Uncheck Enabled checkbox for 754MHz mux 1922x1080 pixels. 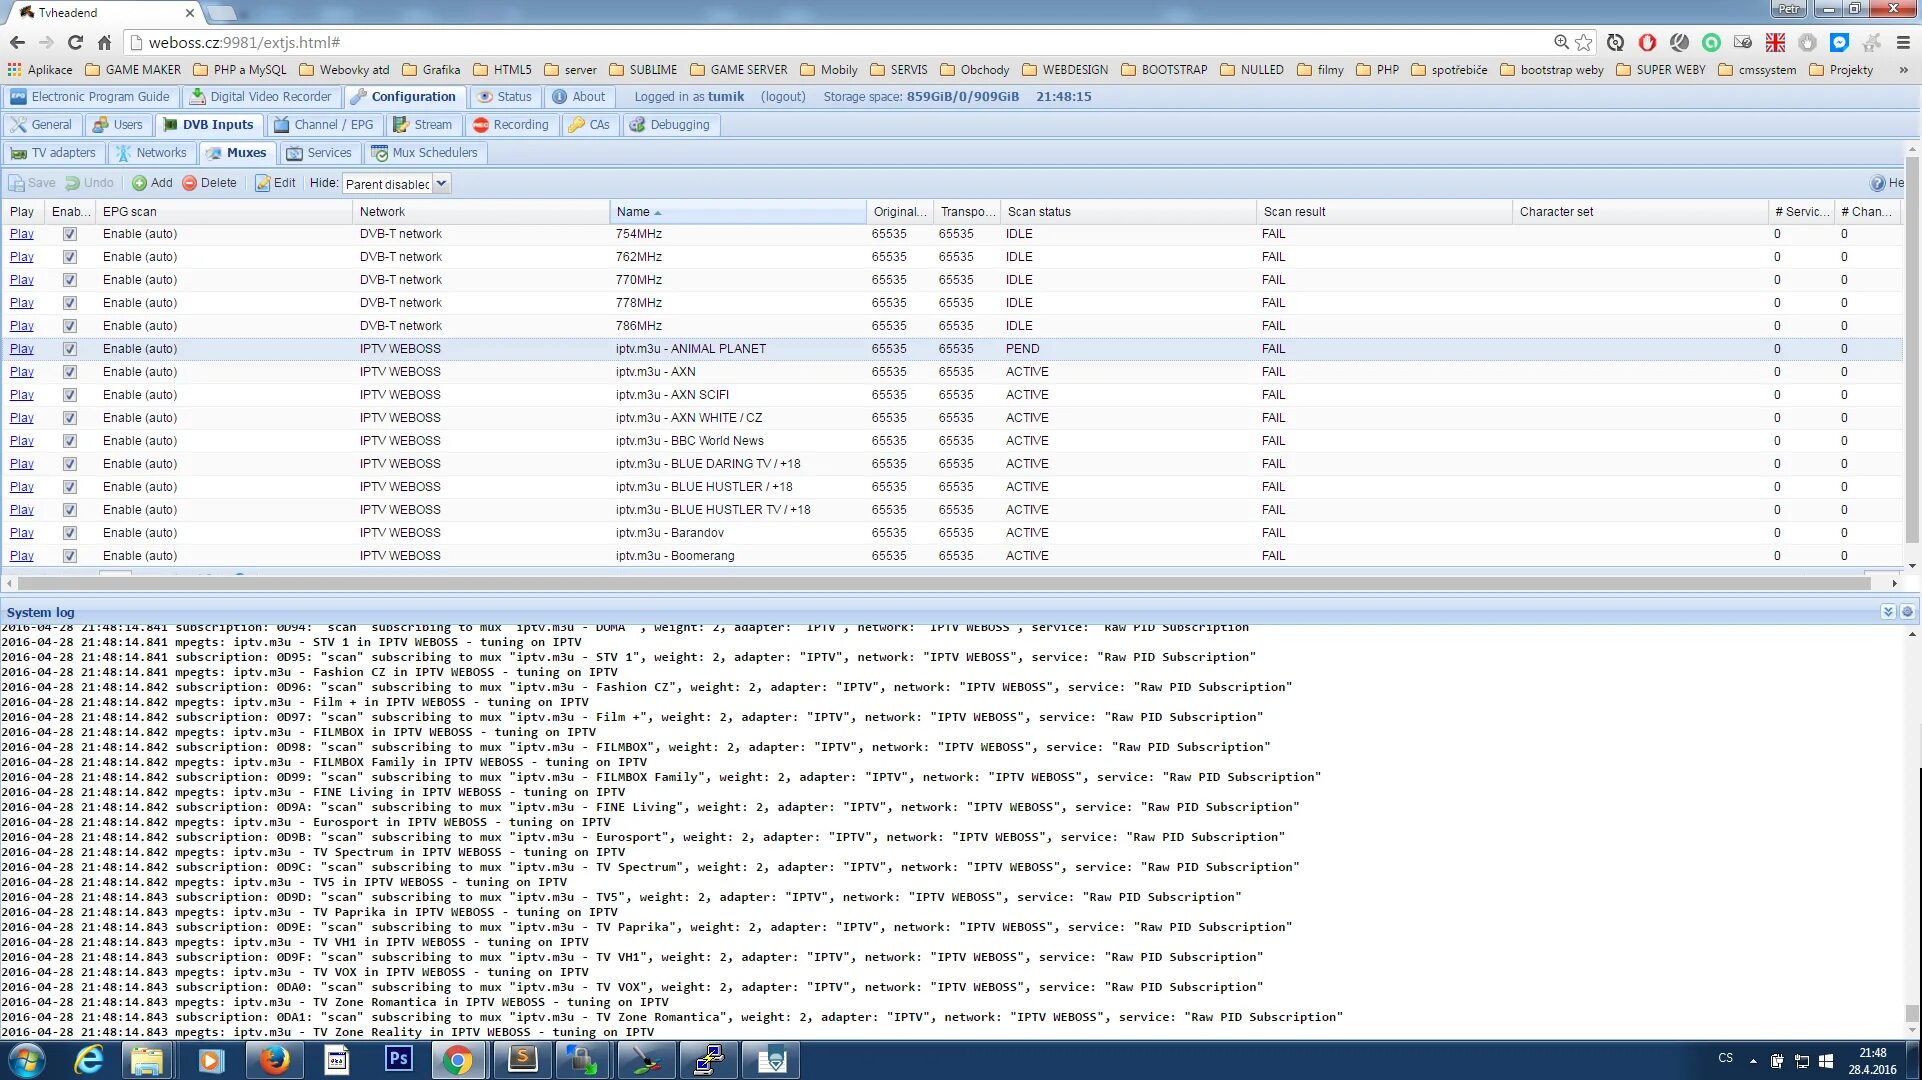pyautogui.click(x=70, y=234)
